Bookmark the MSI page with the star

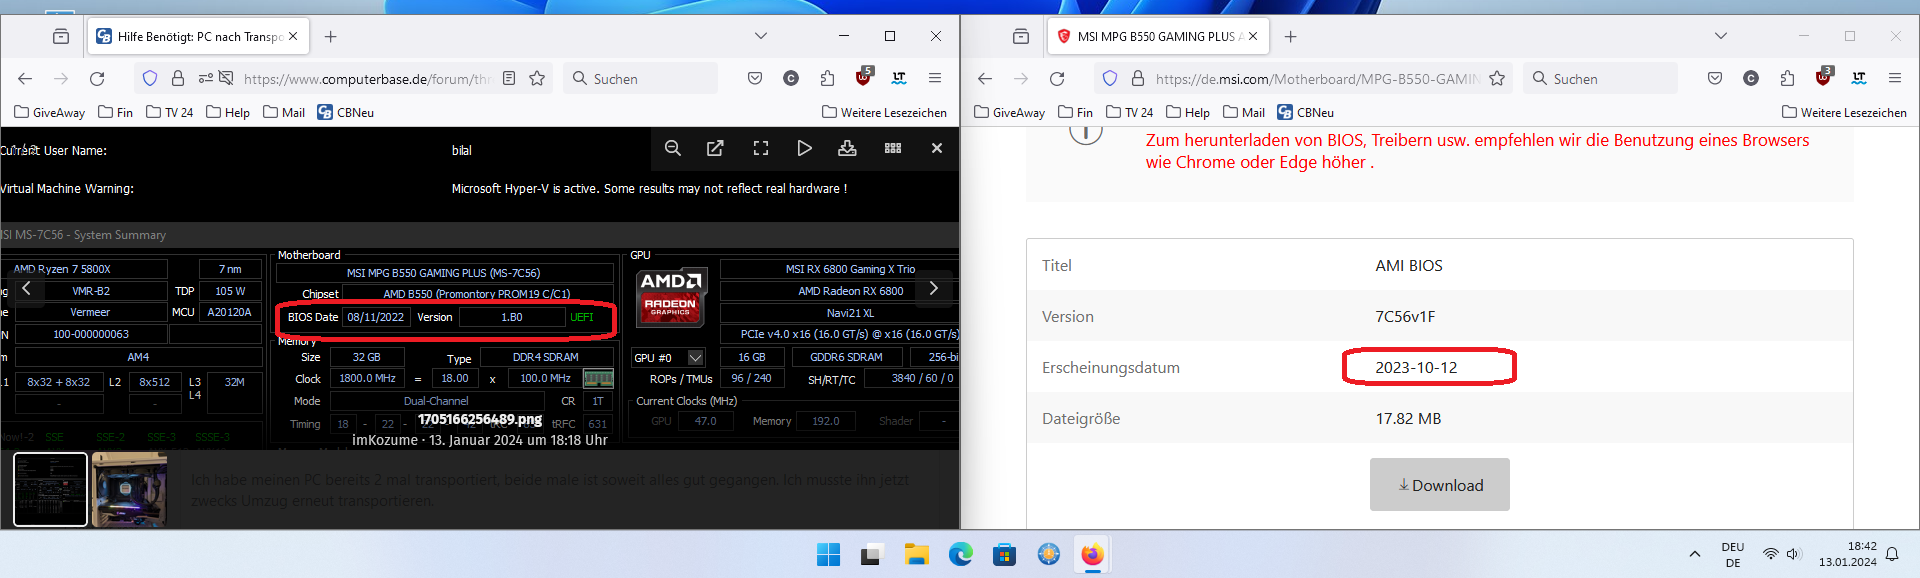[x=1497, y=79]
